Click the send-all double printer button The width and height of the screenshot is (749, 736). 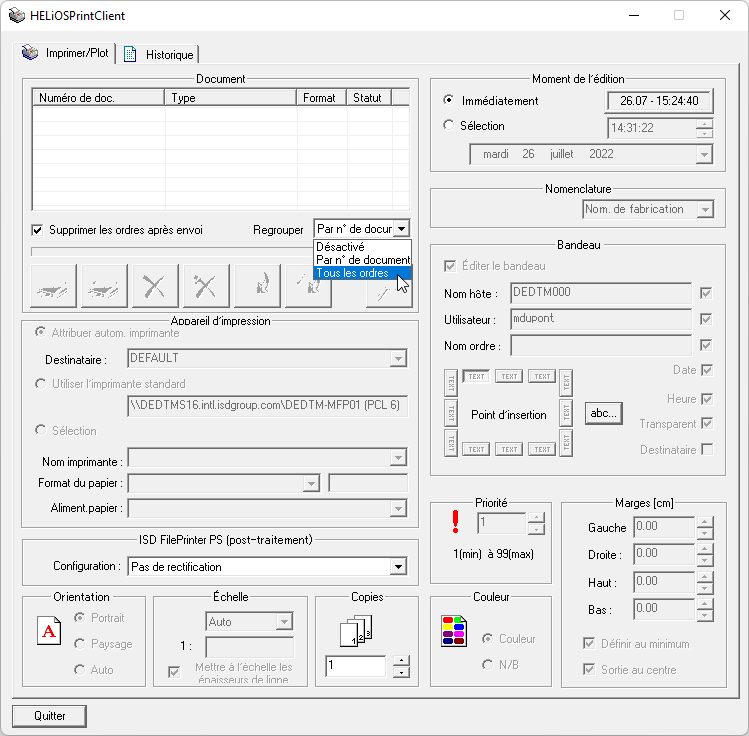[x=104, y=286]
